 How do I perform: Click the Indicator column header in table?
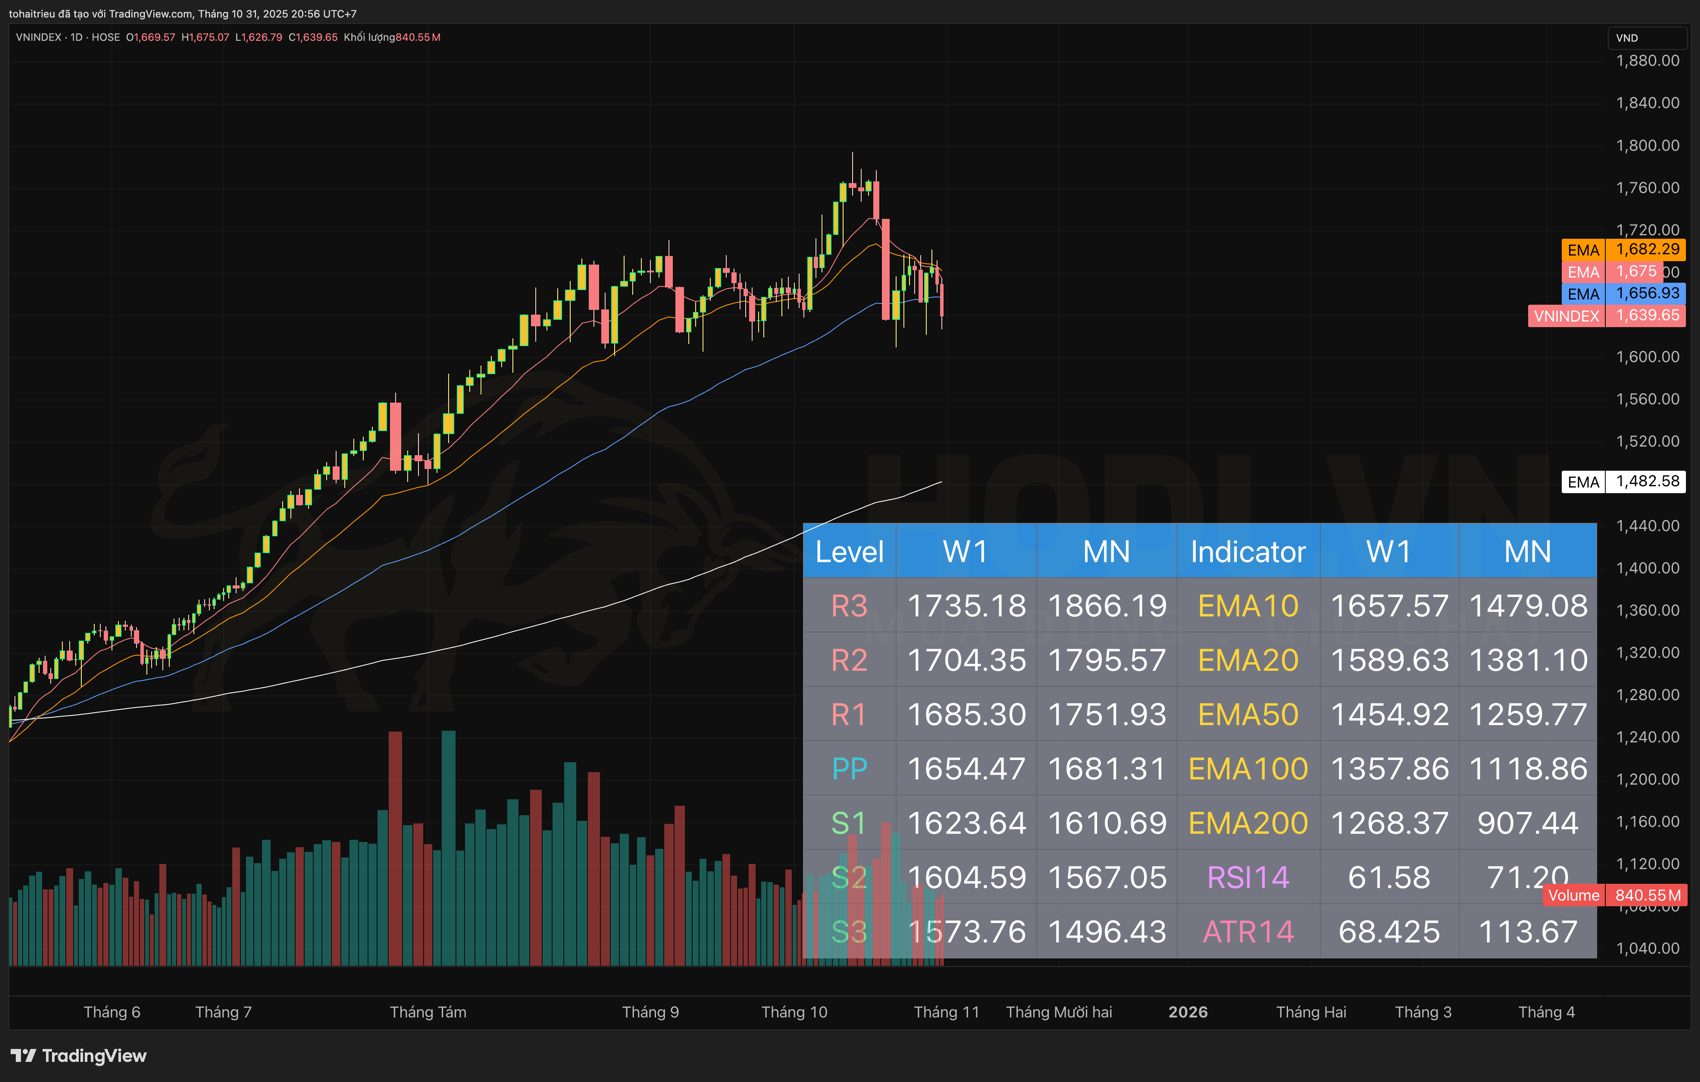[1247, 552]
